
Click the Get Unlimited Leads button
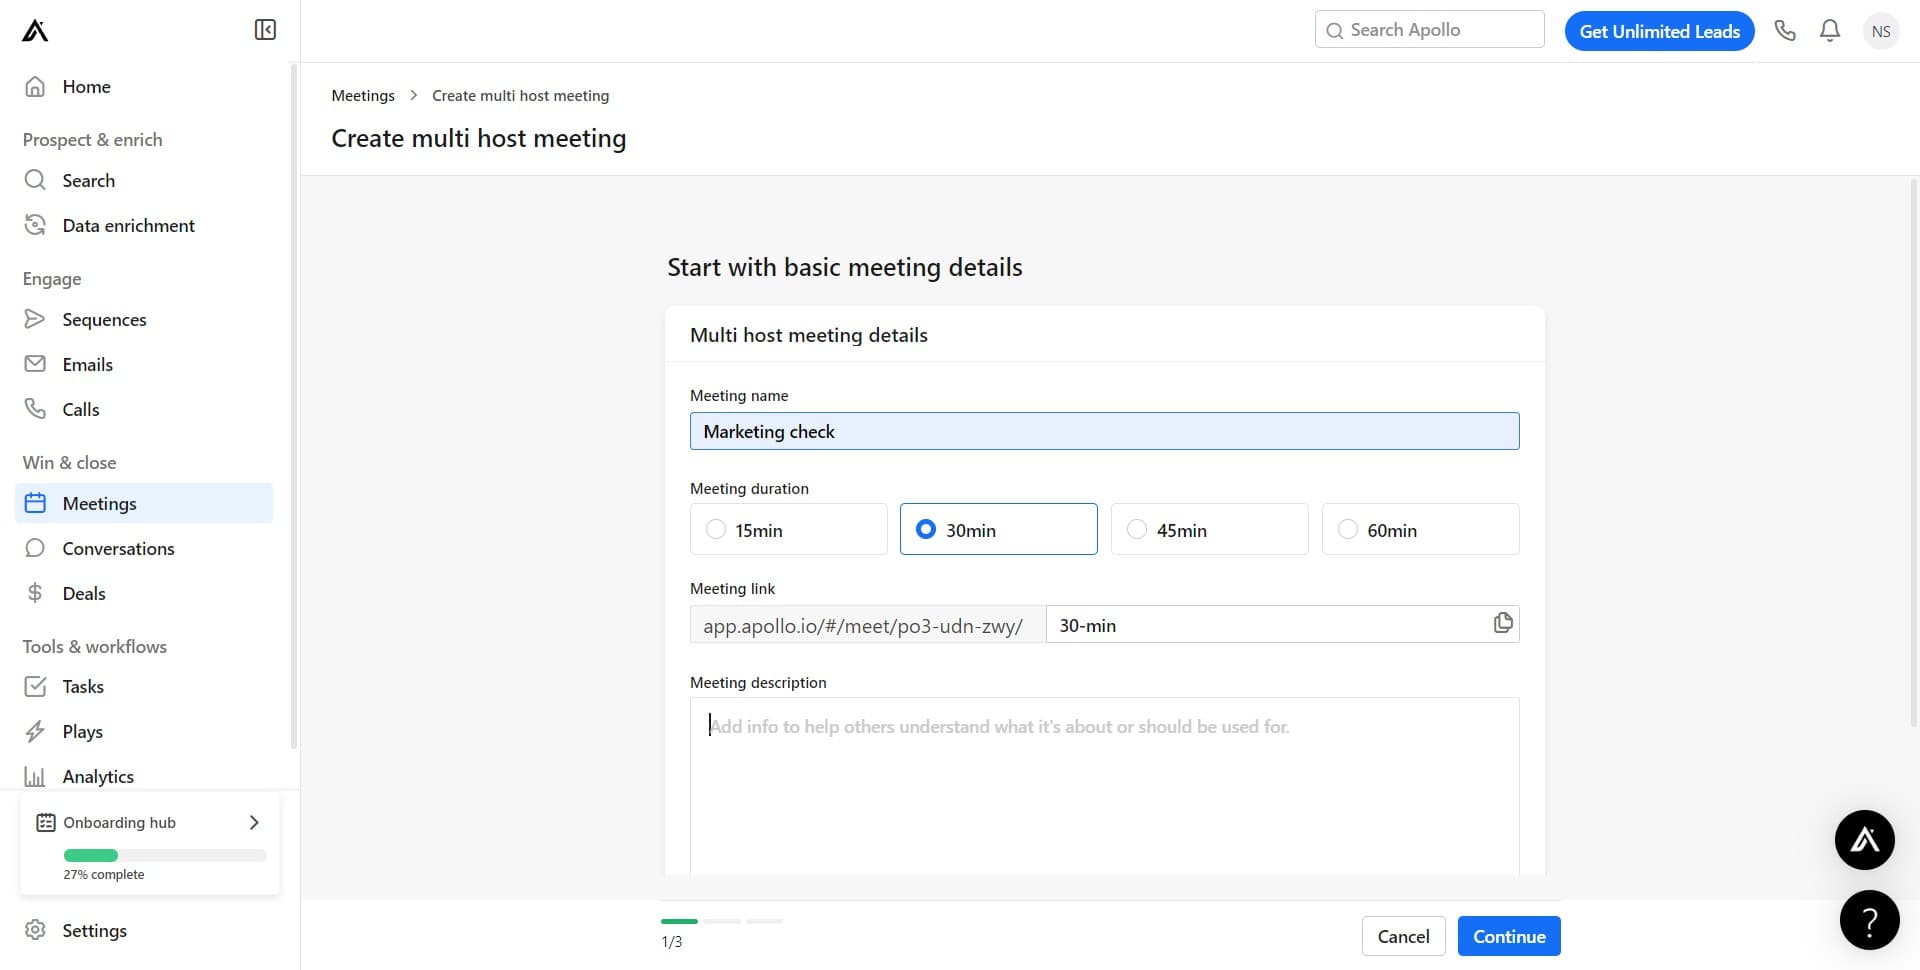click(1659, 30)
